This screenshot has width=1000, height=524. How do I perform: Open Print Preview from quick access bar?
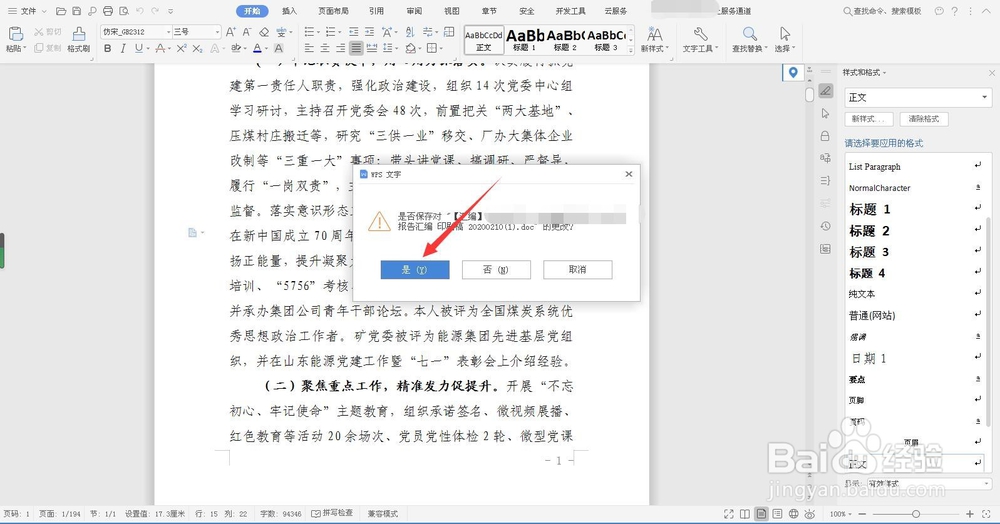pyautogui.click(x=124, y=11)
